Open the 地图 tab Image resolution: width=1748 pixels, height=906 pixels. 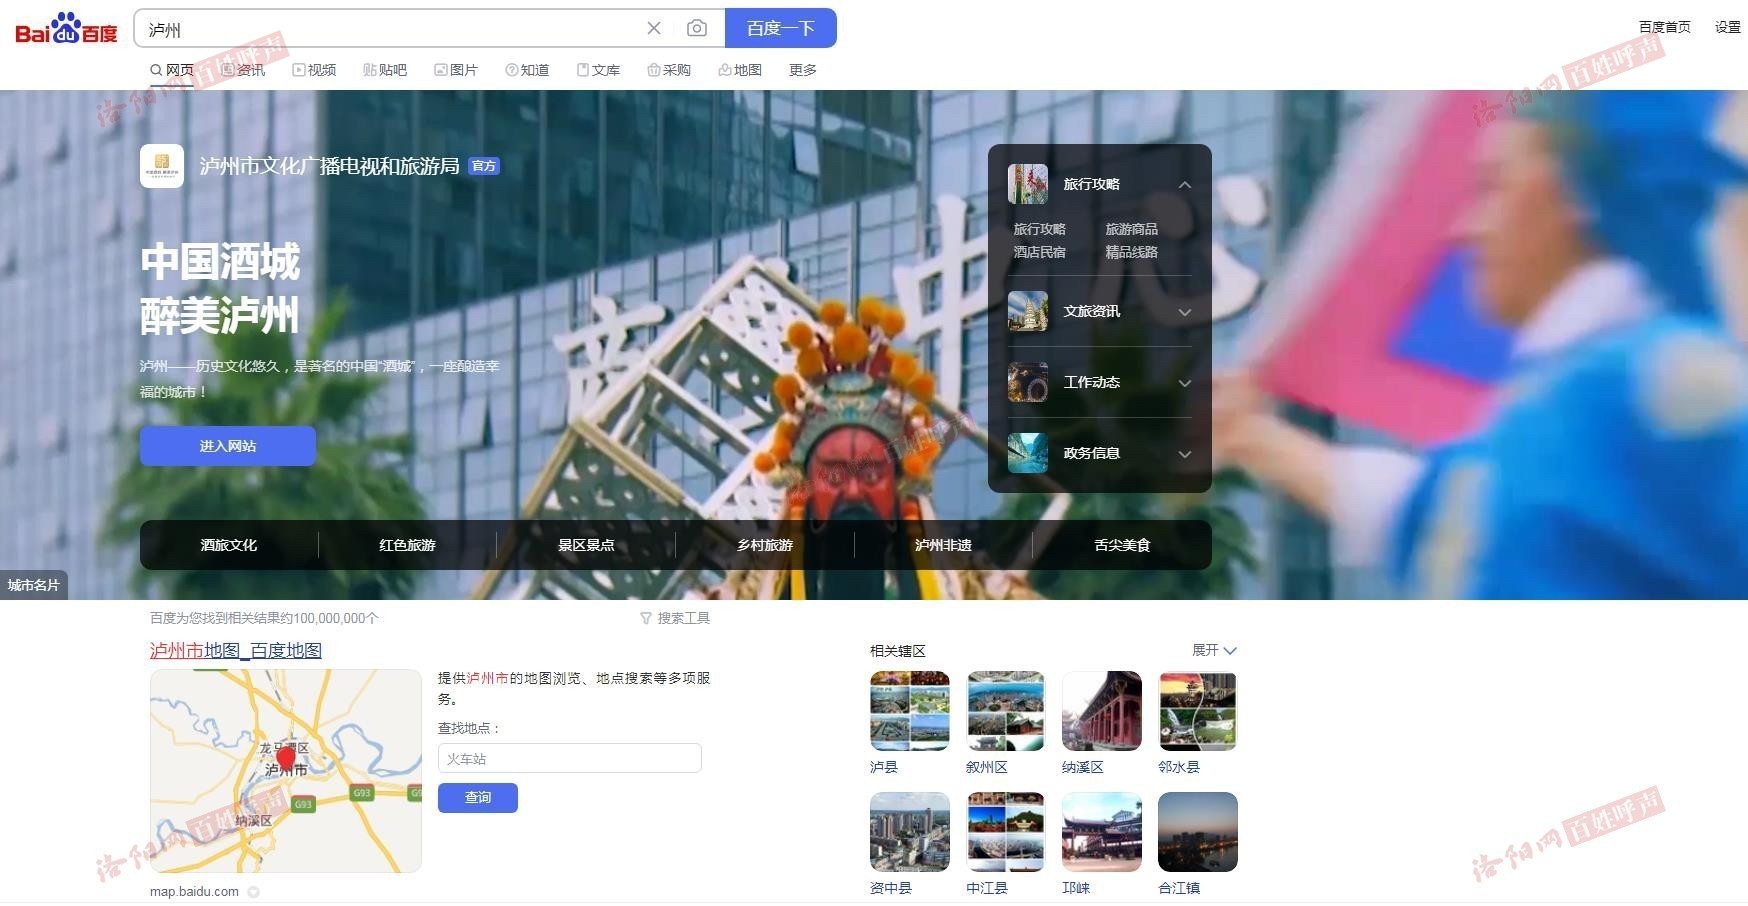(740, 70)
